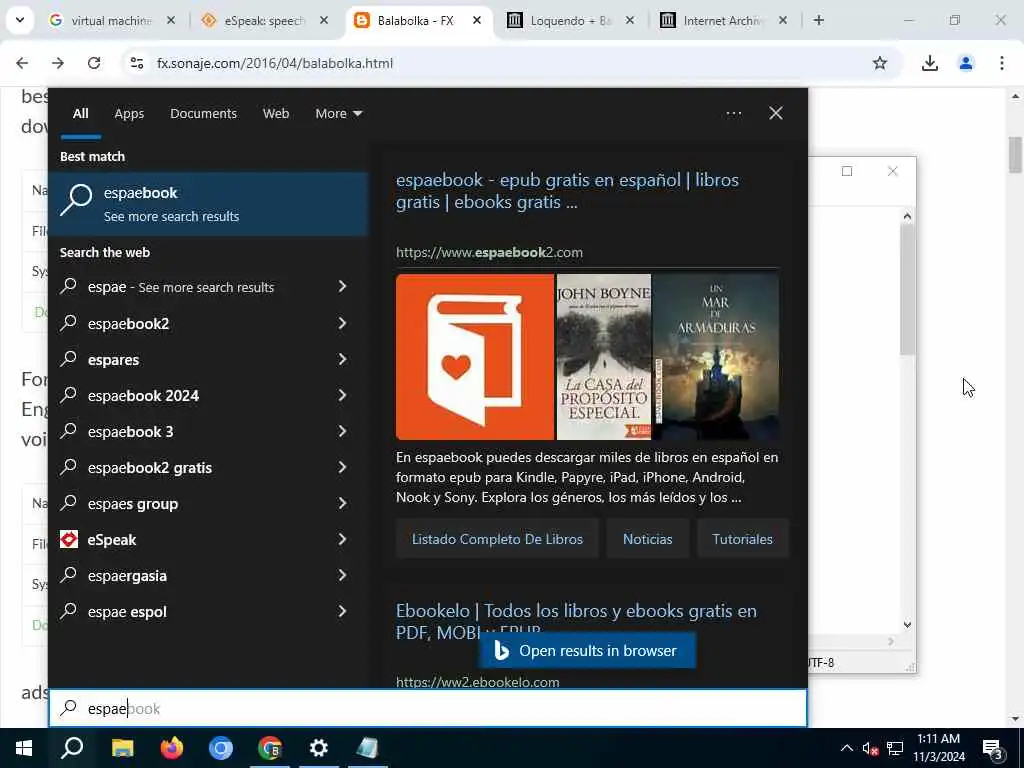Show hidden system tray icons
The height and width of the screenshot is (768, 1024).
[x=846, y=748]
